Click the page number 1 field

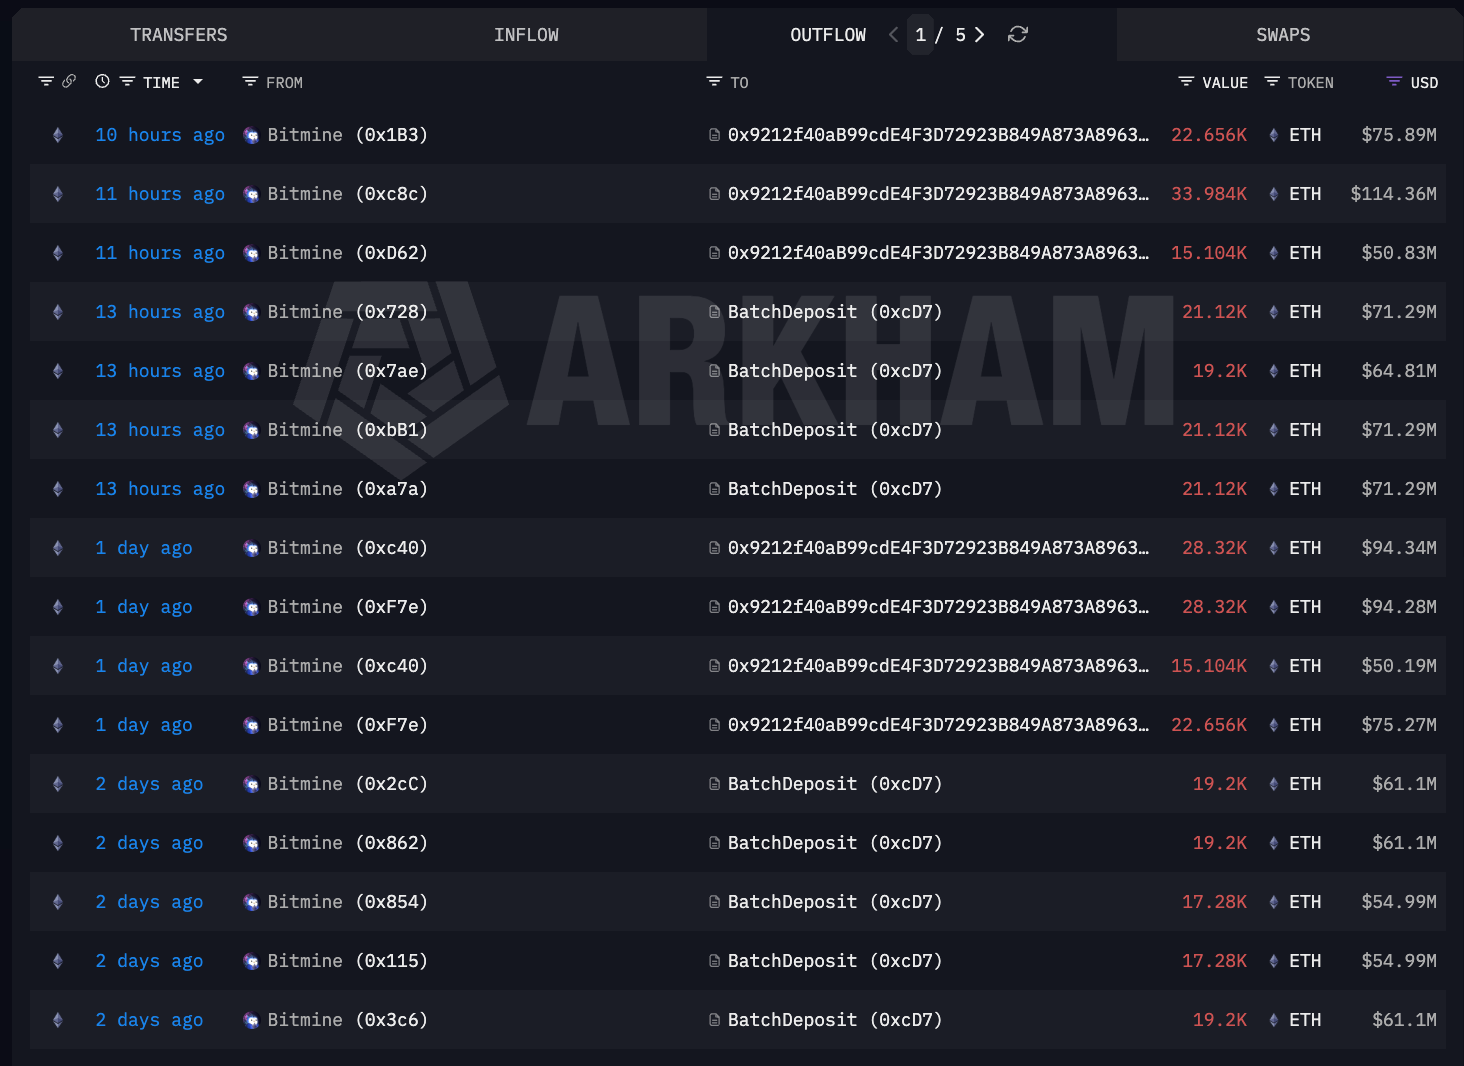coord(920,35)
